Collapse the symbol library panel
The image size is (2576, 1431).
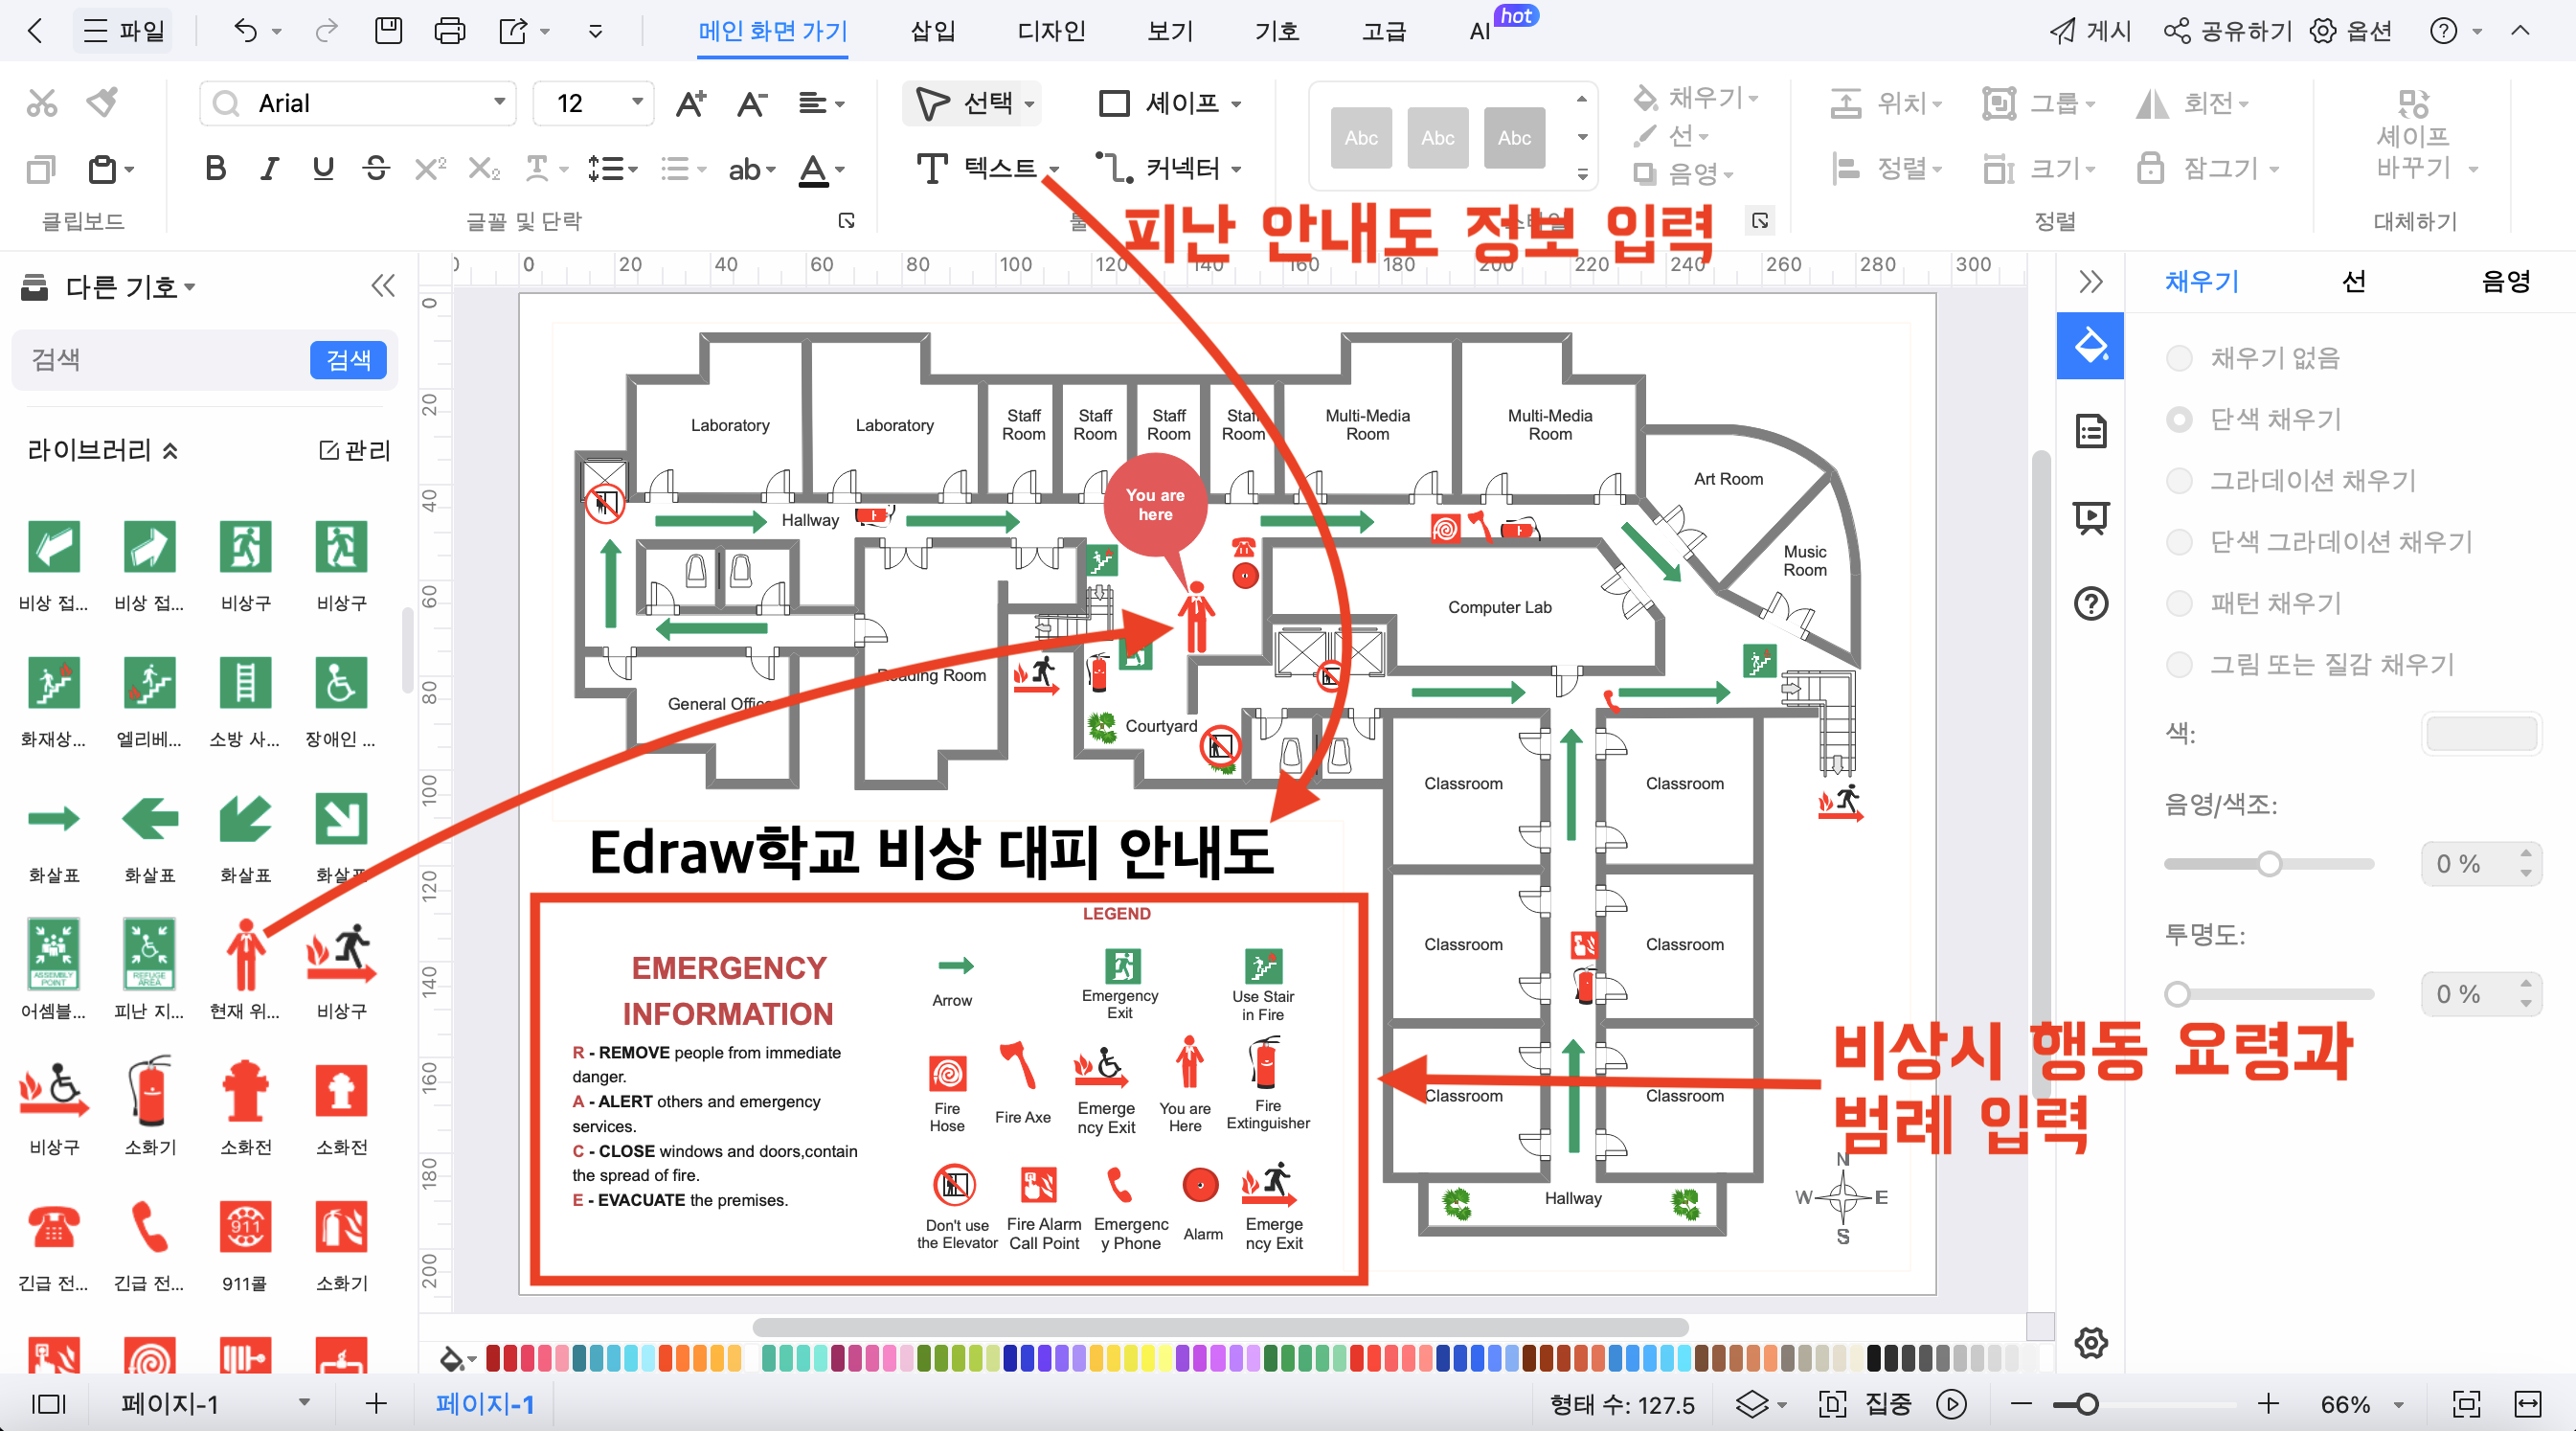383,287
